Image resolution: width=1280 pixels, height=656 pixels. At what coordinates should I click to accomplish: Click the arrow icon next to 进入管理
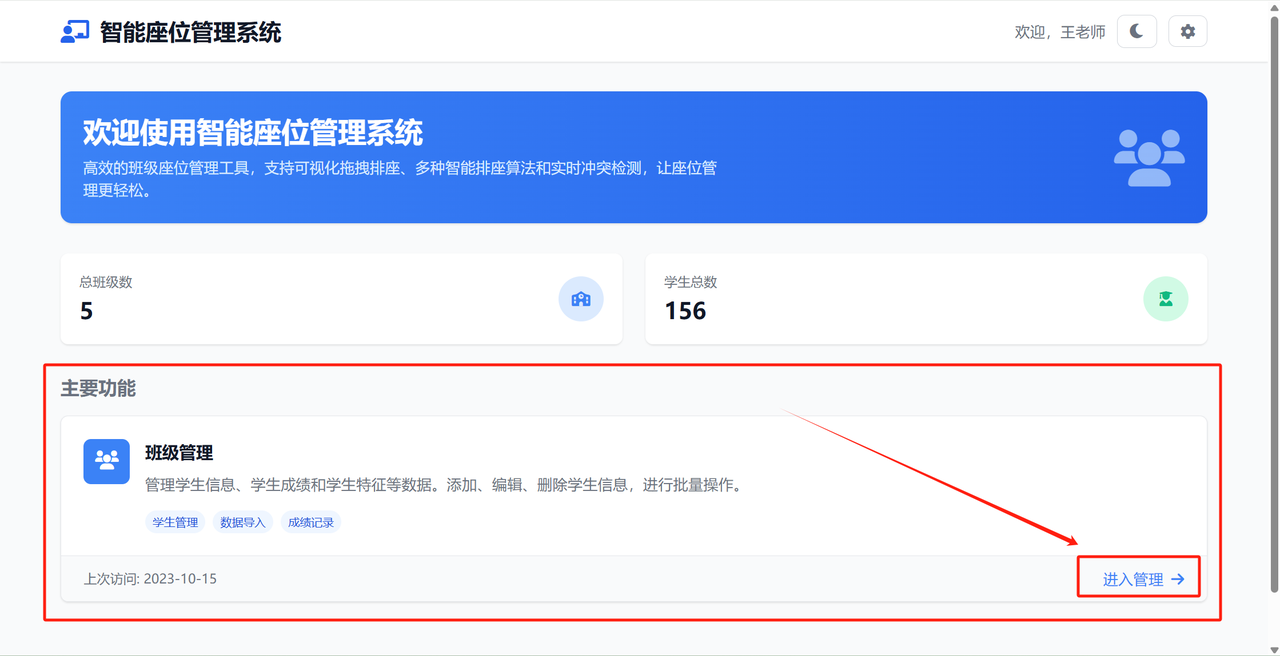pos(1178,577)
